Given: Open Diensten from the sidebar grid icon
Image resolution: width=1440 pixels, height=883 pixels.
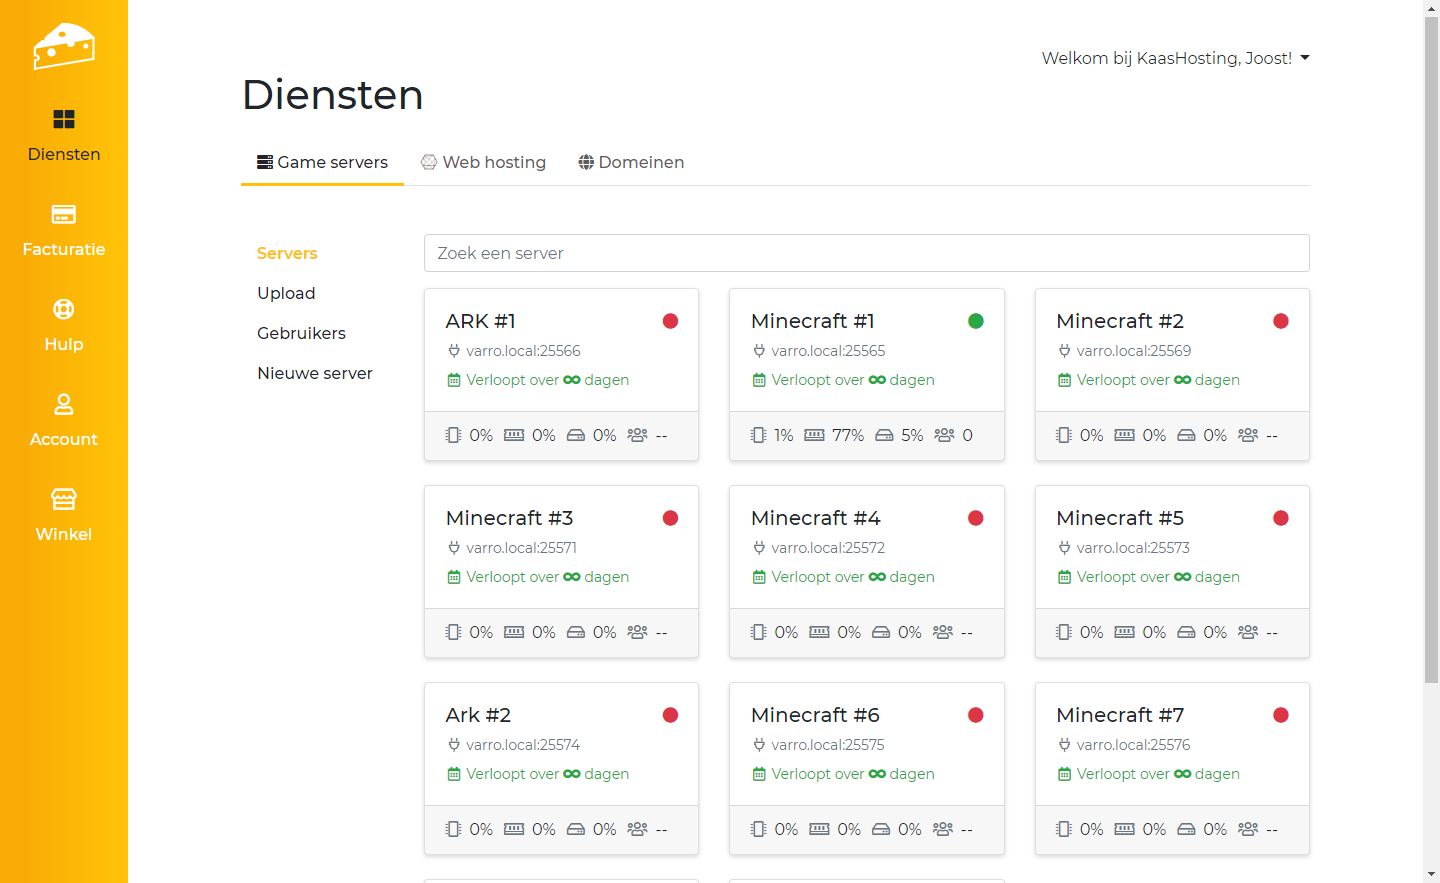Looking at the screenshot, I should coord(64,120).
